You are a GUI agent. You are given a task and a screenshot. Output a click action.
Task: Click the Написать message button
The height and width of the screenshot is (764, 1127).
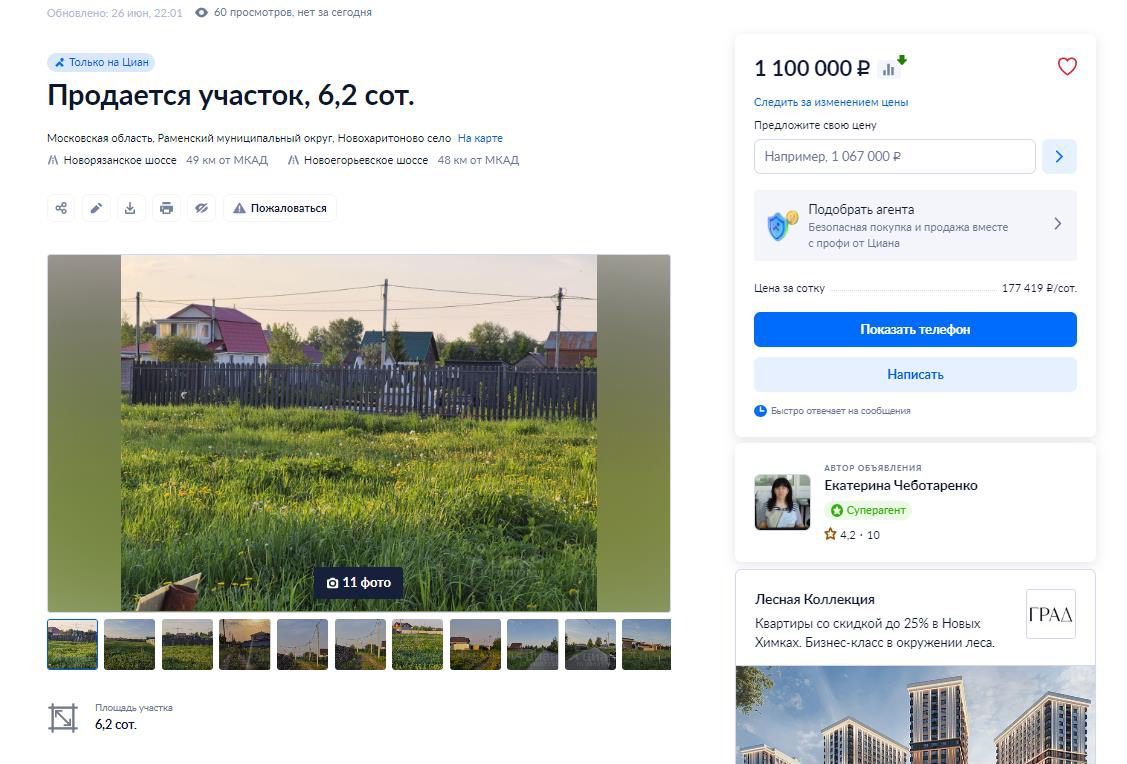(915, 374)
